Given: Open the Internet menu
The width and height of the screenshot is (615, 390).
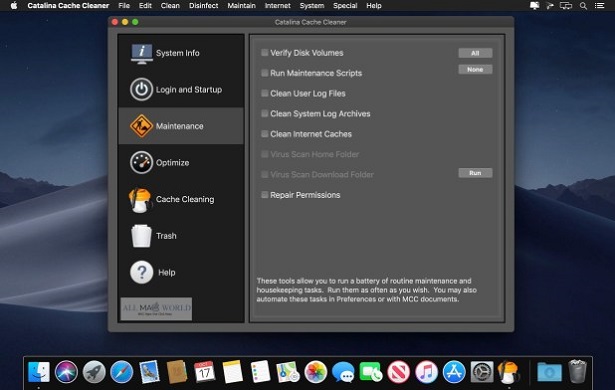Looking at the screenshot, I should tap(278, 6).
